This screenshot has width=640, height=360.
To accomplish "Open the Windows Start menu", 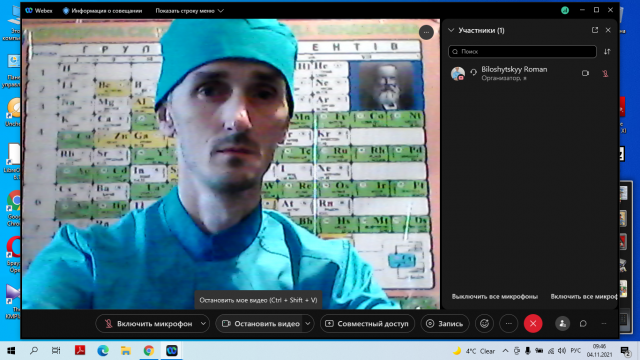I will click(11, 351).
